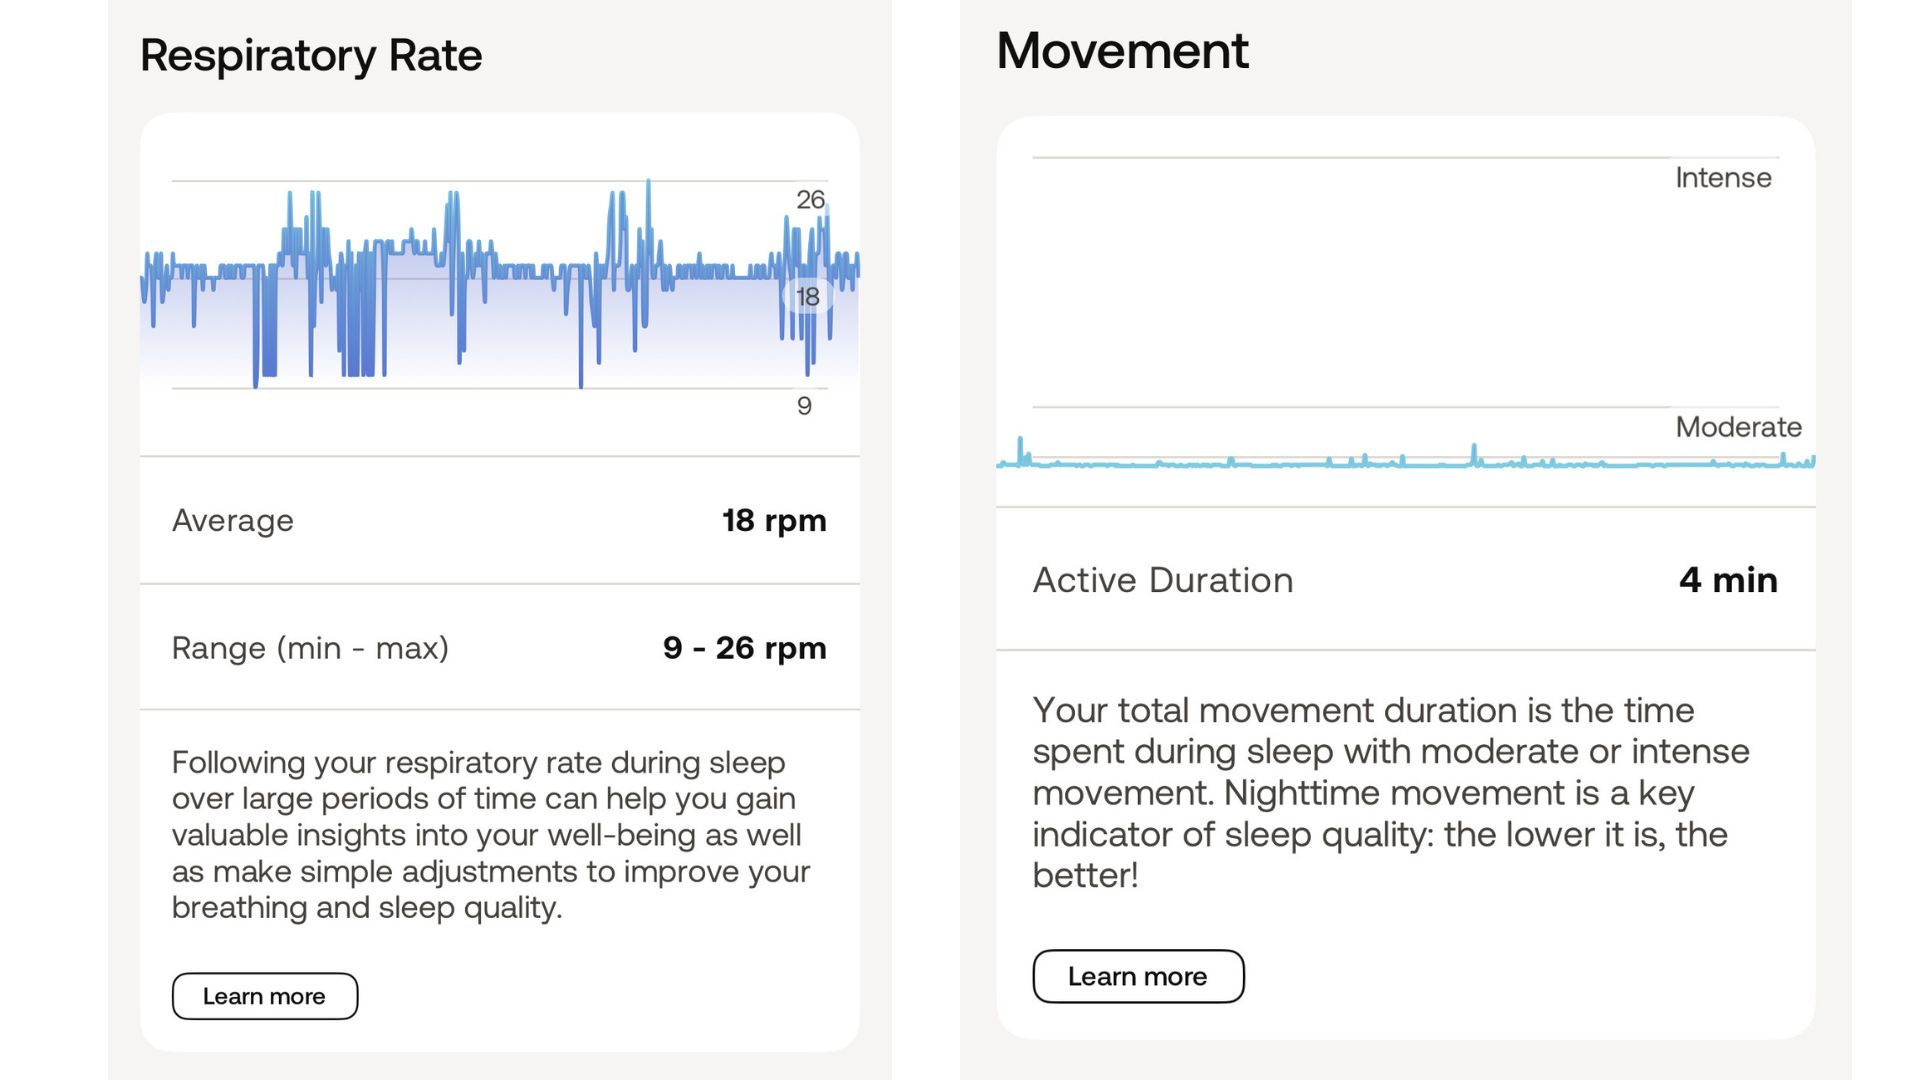Click the Range (min - max) label
The width and height of the screenshot is (1920, 1080).
pos(310,648)
